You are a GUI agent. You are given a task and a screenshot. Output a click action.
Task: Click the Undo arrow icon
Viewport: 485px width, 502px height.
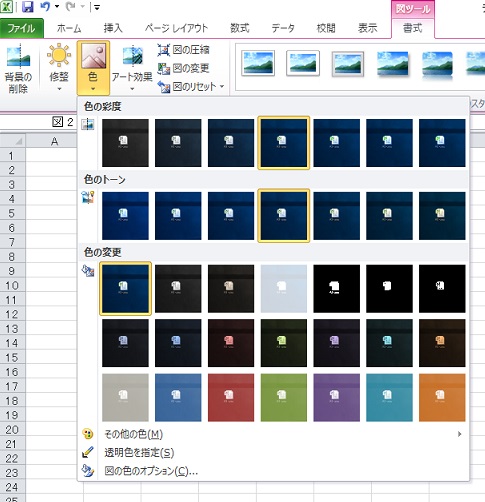pyautogui.click(x=45, y=7)
